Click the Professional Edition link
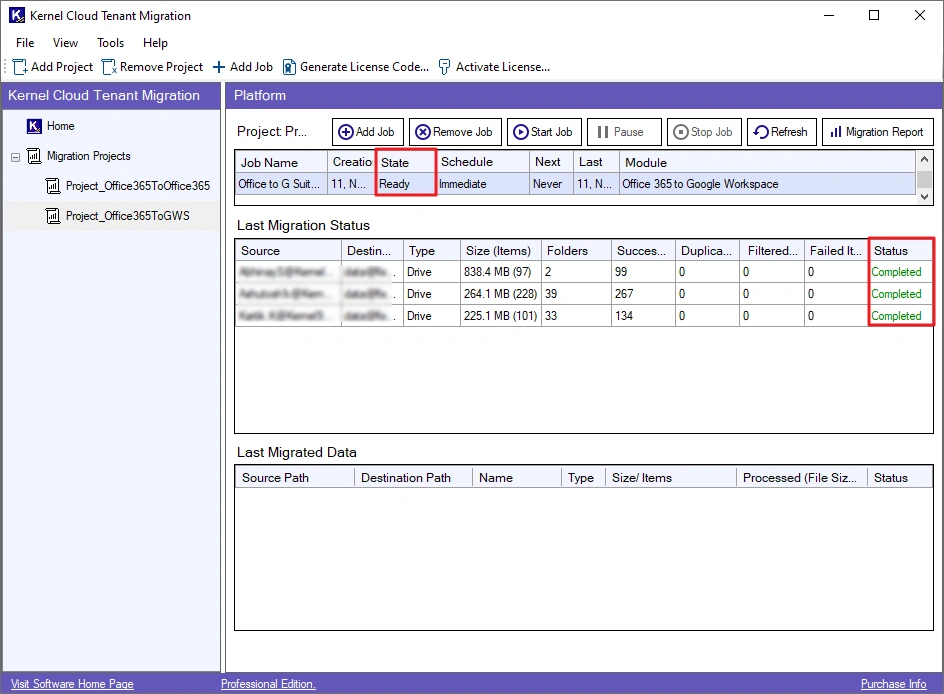The image size is (944, 694). [x=268, y=684]
